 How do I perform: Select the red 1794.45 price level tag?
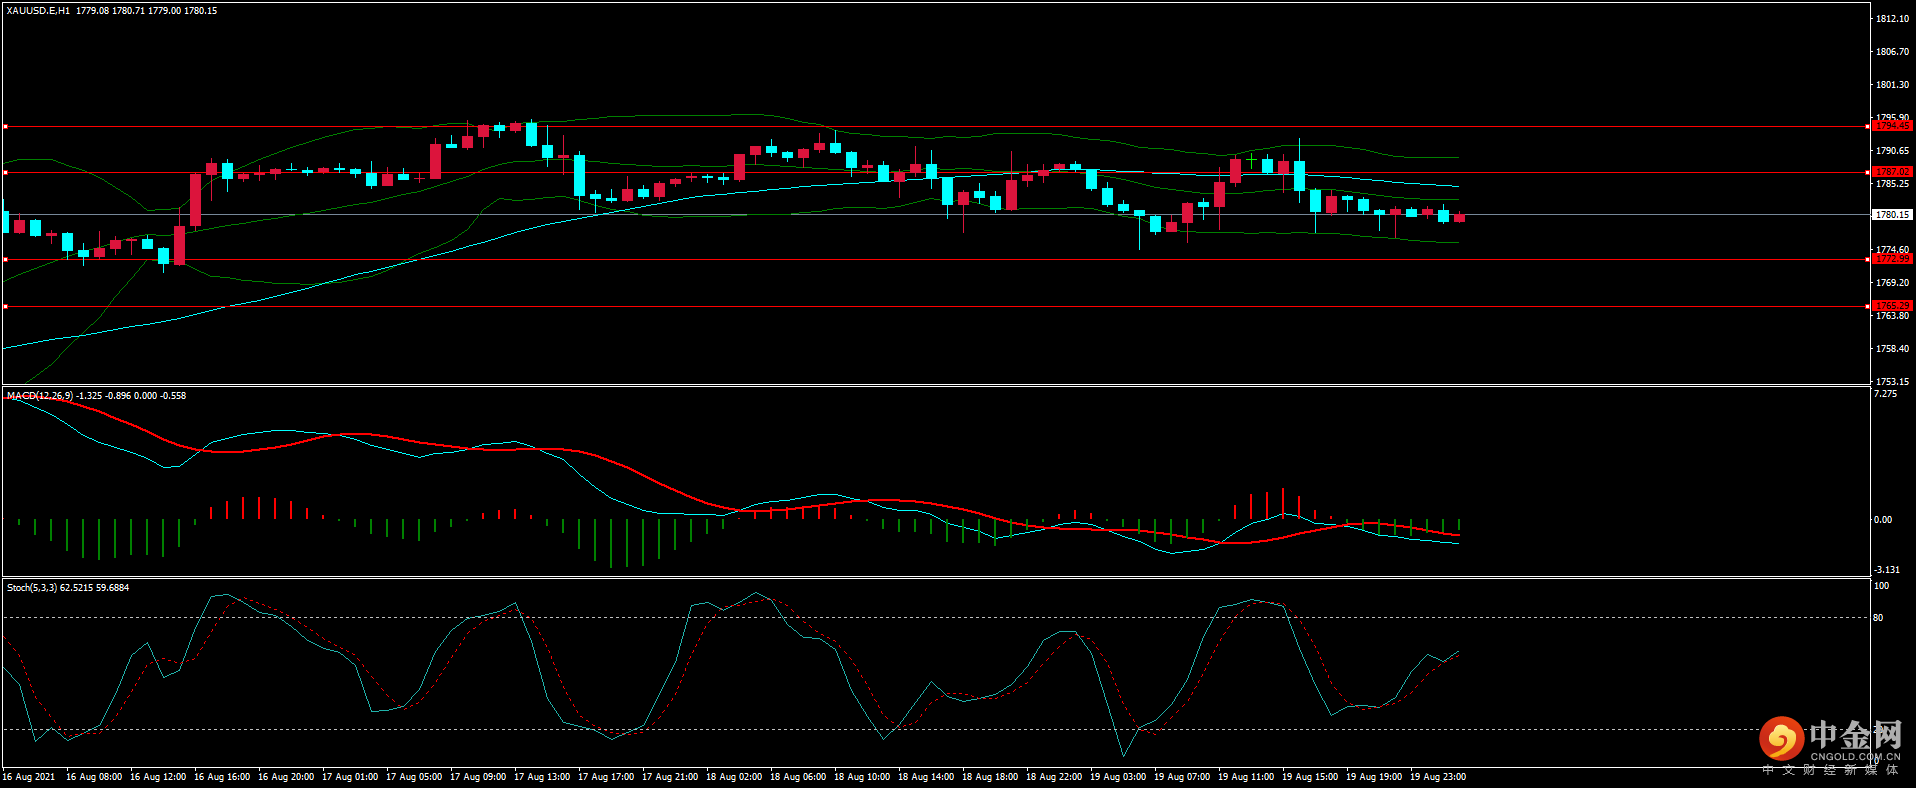(x=1892, y=126)
